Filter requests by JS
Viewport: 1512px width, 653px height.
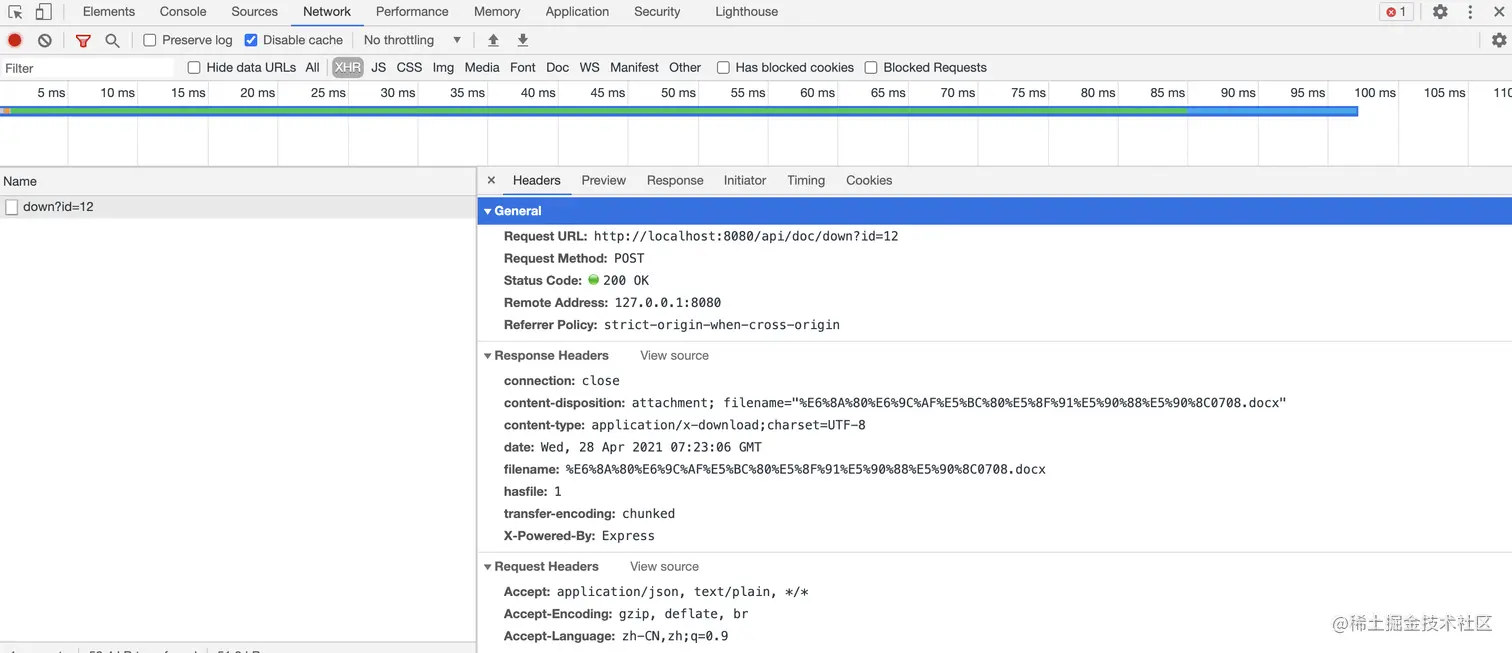coord(378,67)
